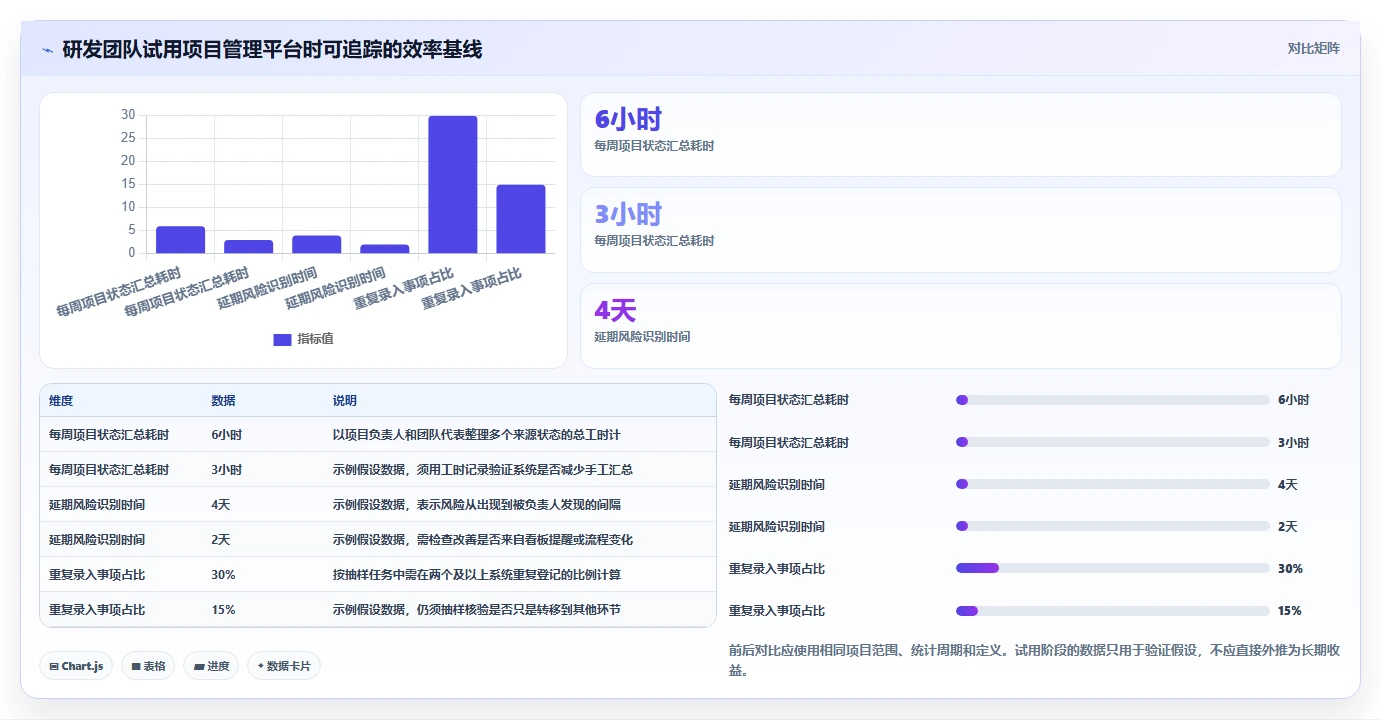Click the 15% value in the table's 数据 column
1381x720 pixels.
[x=223, y=610]
